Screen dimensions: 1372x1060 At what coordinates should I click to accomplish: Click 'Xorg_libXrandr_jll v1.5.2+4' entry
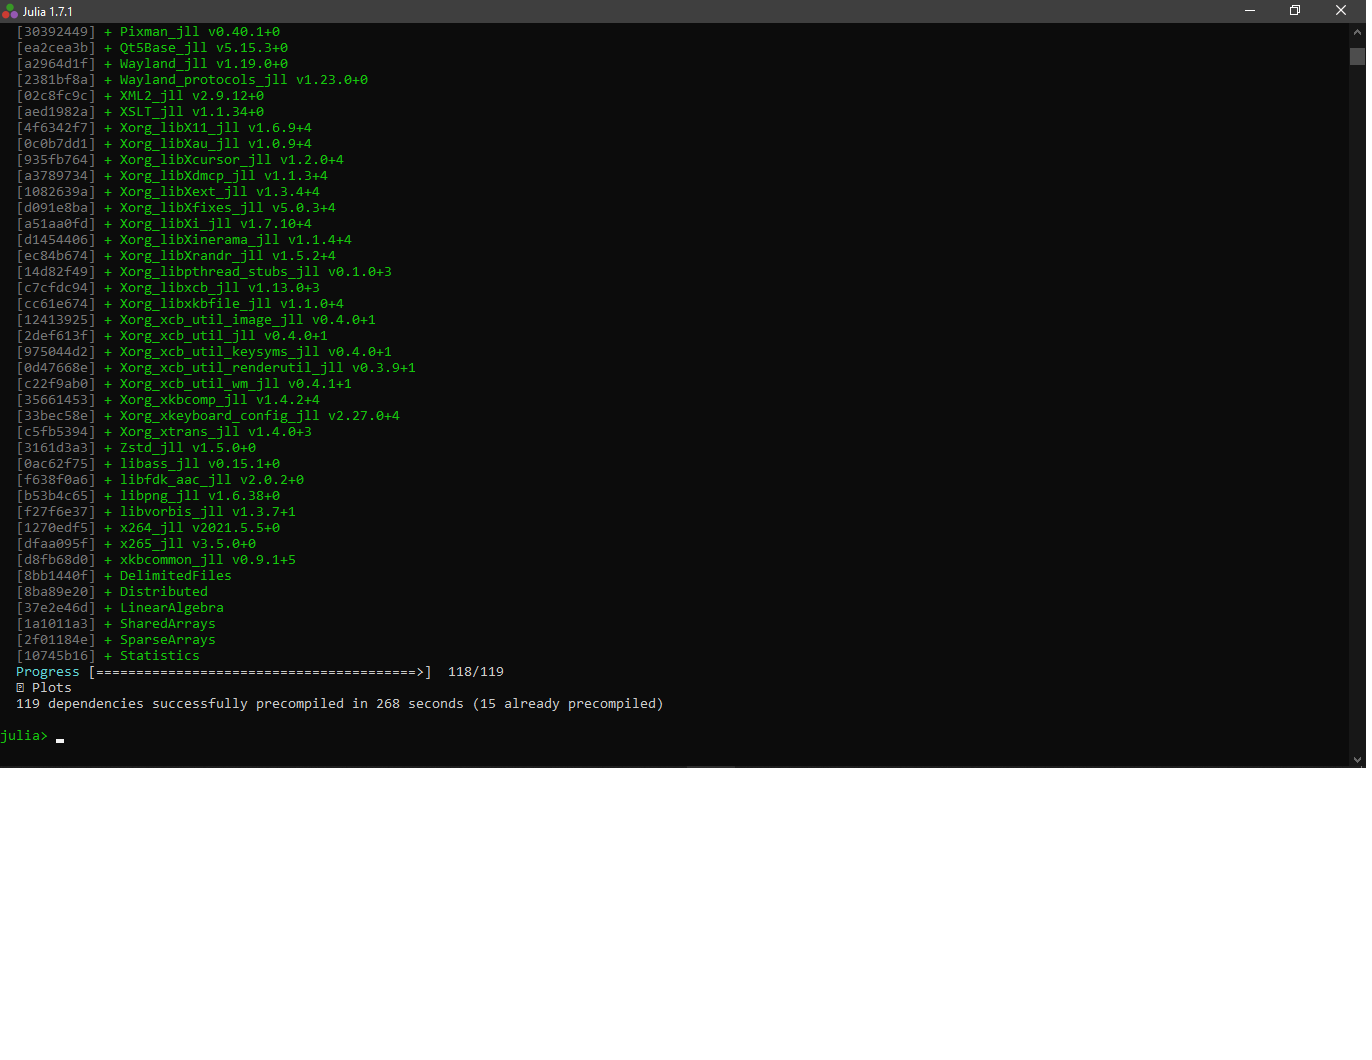click(228, 256)
